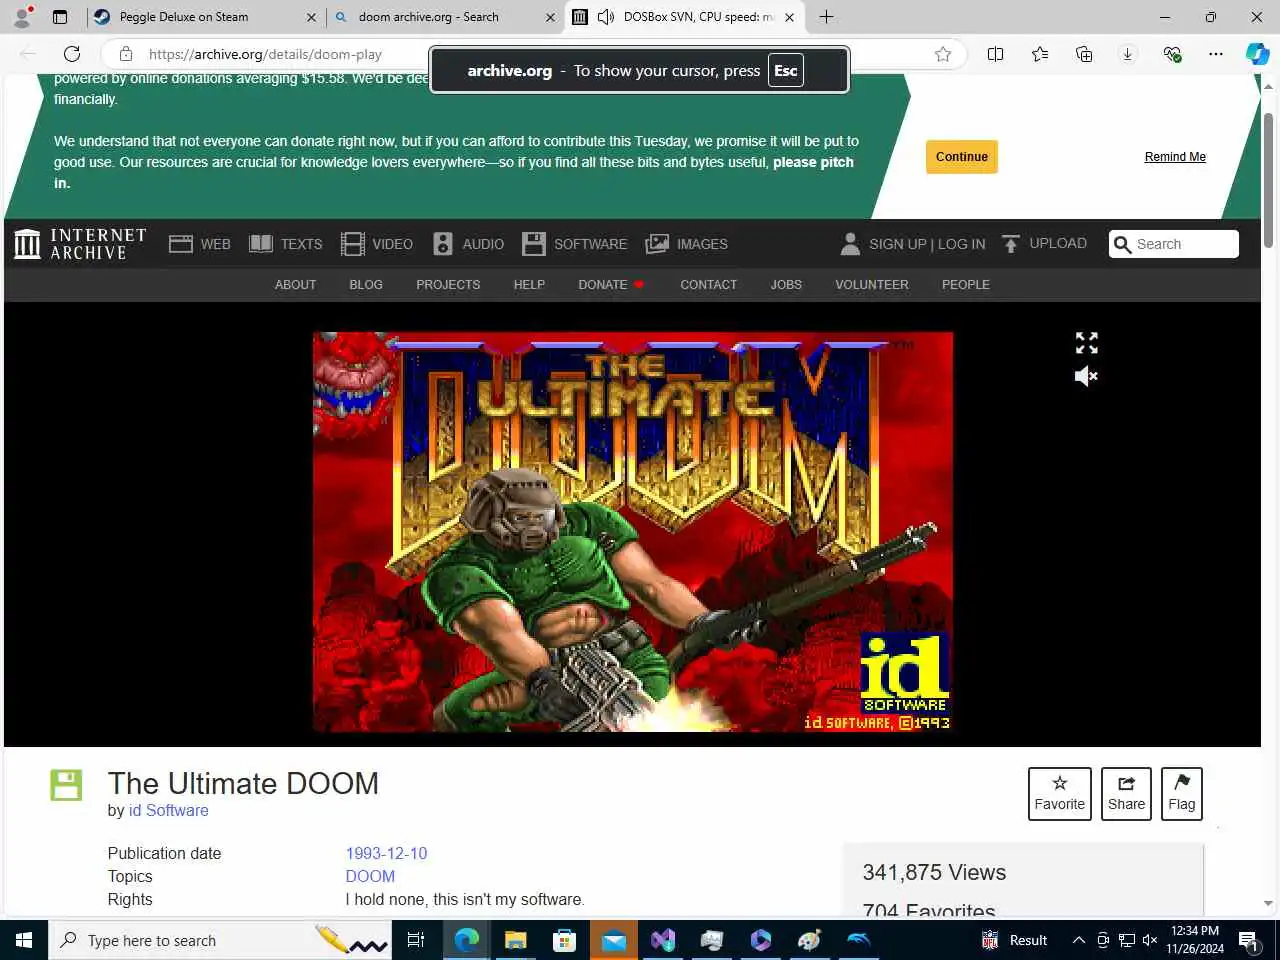Screen dimensions: 1280x960
Task: Click the Archive Search input field
Action: coord(1174,244)
